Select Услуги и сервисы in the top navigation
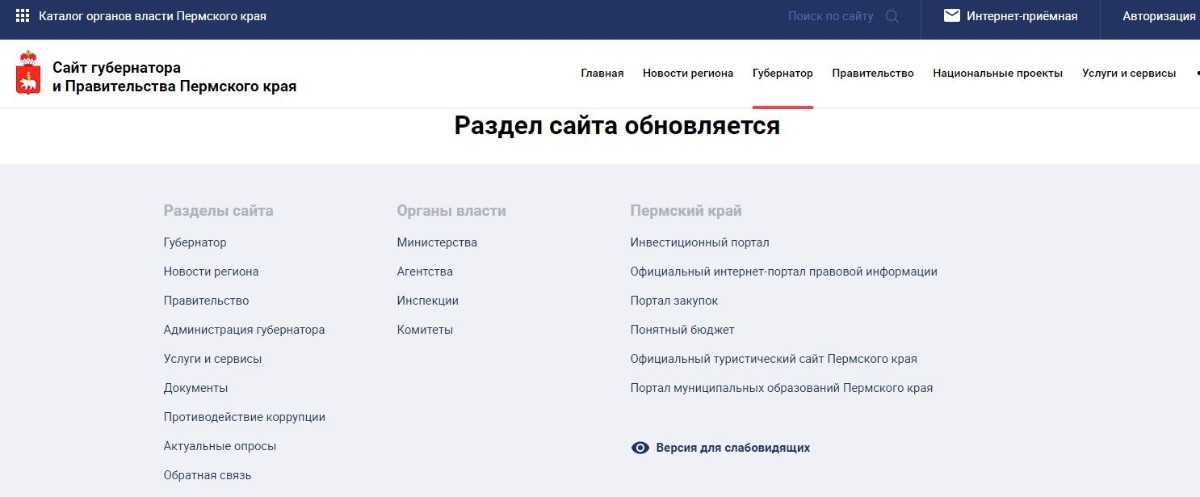The height and width of the screenshot is (497, 1200). tap(1128, 73)
